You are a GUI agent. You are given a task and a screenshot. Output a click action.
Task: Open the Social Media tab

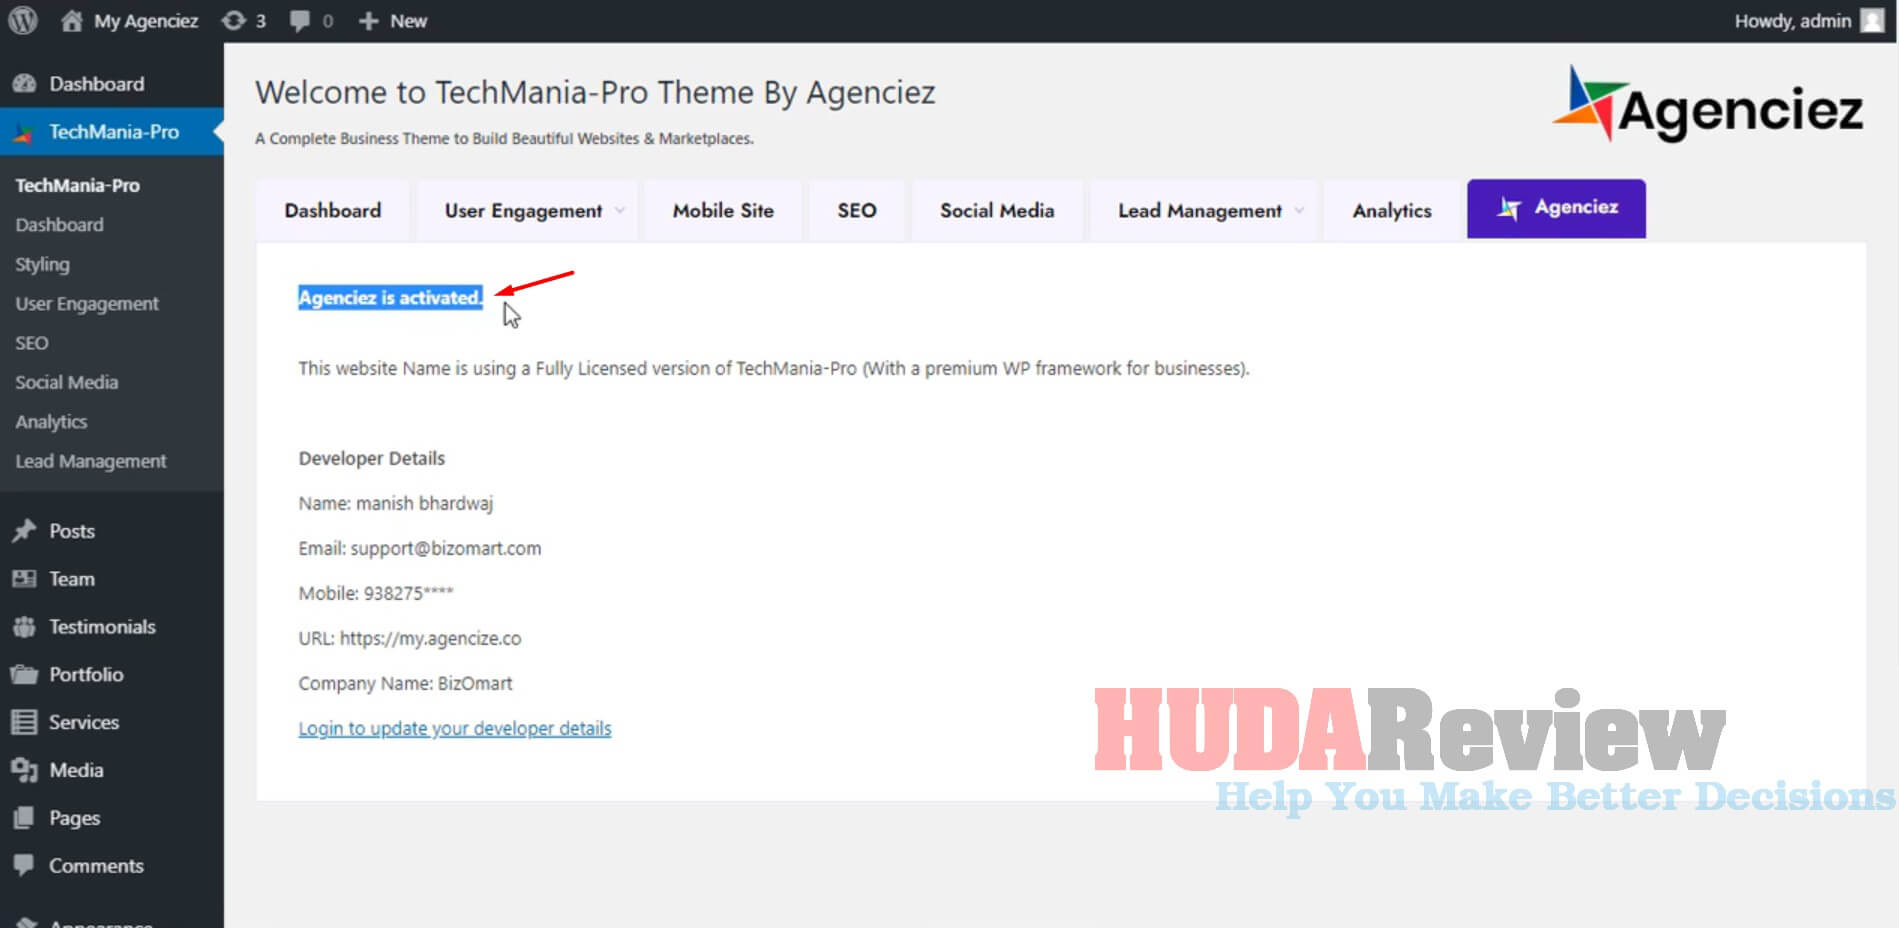coord(997,210)
